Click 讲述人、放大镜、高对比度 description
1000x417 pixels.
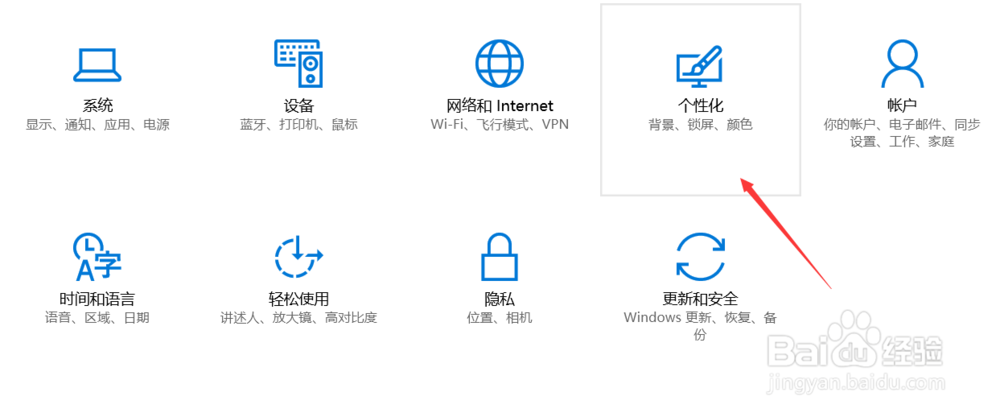[x=298, y=317]
